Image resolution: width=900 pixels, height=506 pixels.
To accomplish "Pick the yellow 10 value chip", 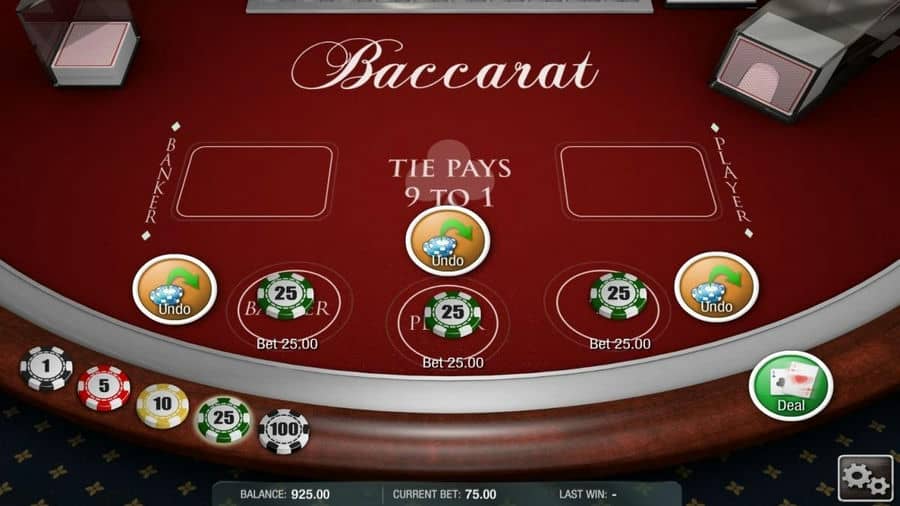I will tap(162, 406).
